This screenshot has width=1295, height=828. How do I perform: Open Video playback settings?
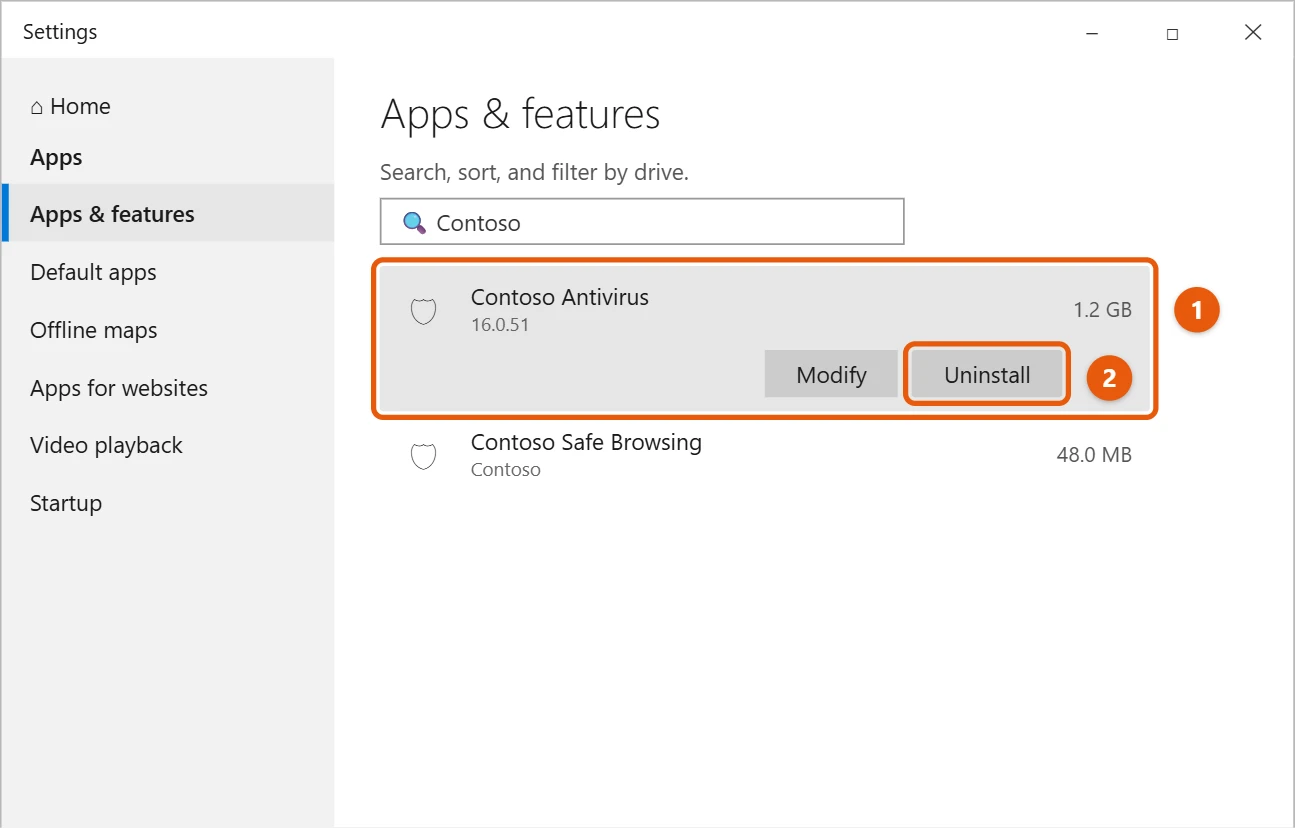(x=106, y=445)
